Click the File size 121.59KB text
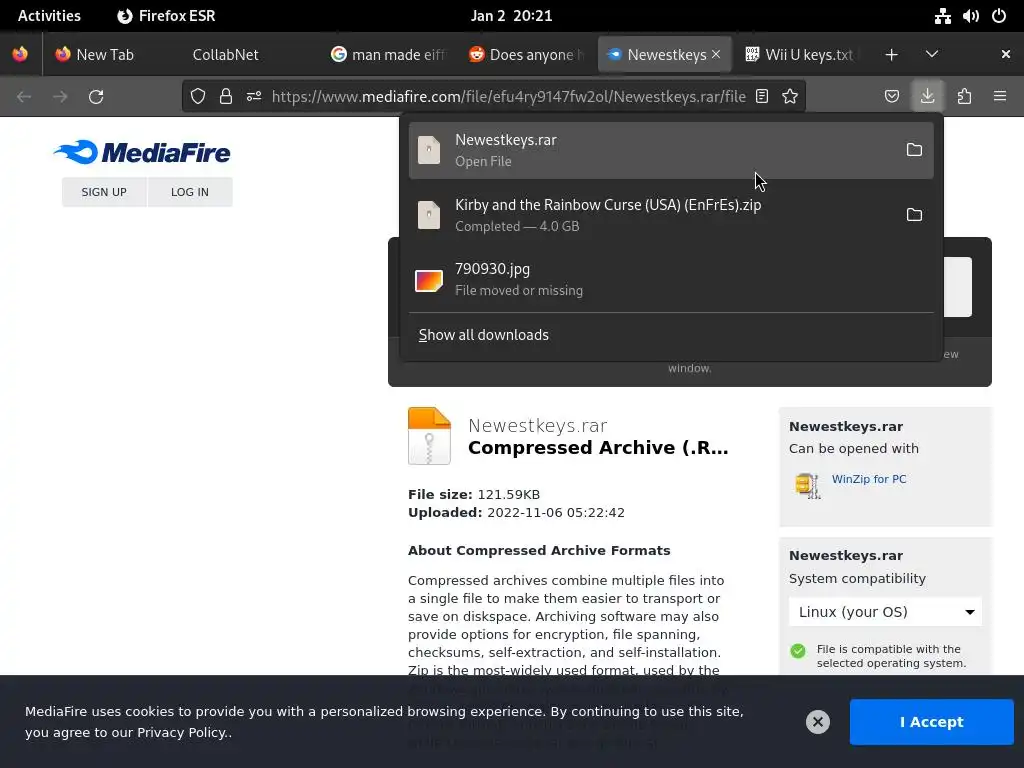 (474, 494)
